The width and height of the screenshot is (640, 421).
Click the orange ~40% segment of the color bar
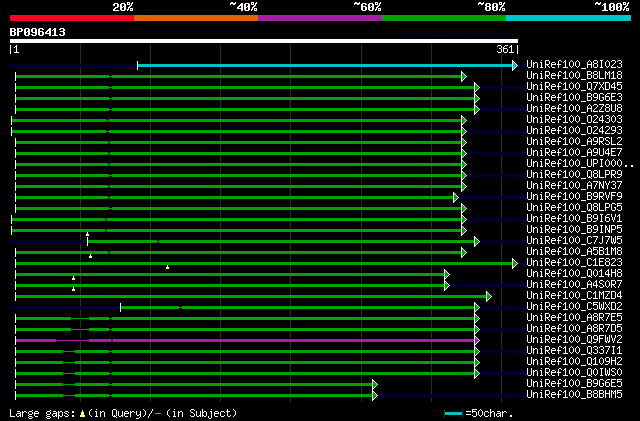pos(196,18)
